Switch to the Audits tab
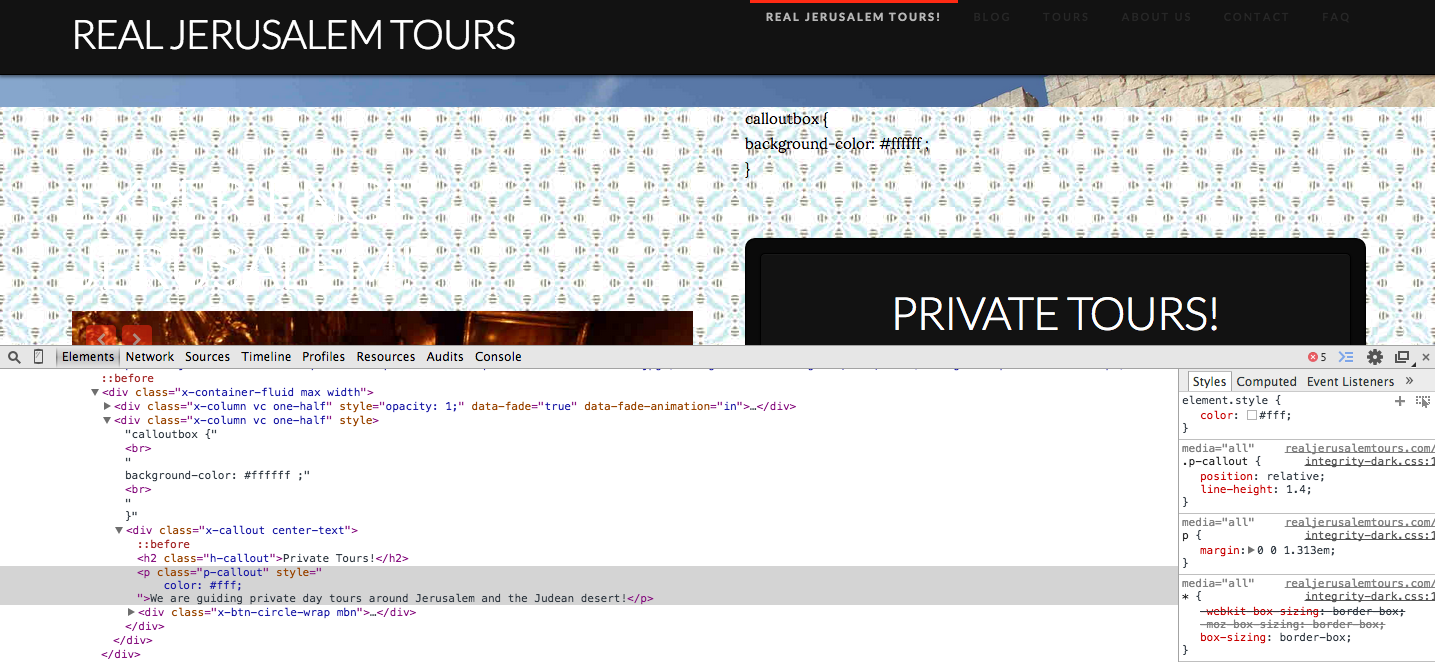The height and width of the screenshot is (662, 1435). tap(445, 357)
